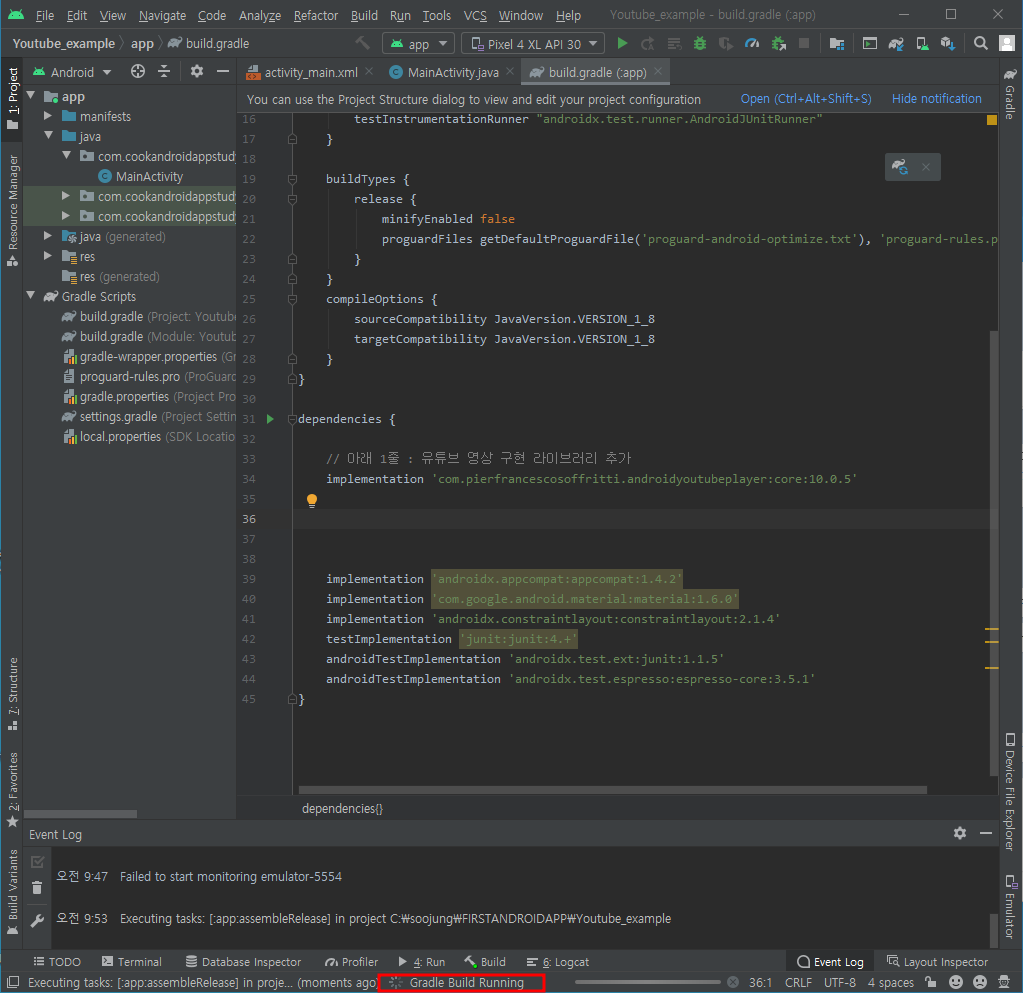Click the Event Log wrench settings icon
This screenshot has height=993, width=1023.
pyautogui.click(x=37, y=920)
